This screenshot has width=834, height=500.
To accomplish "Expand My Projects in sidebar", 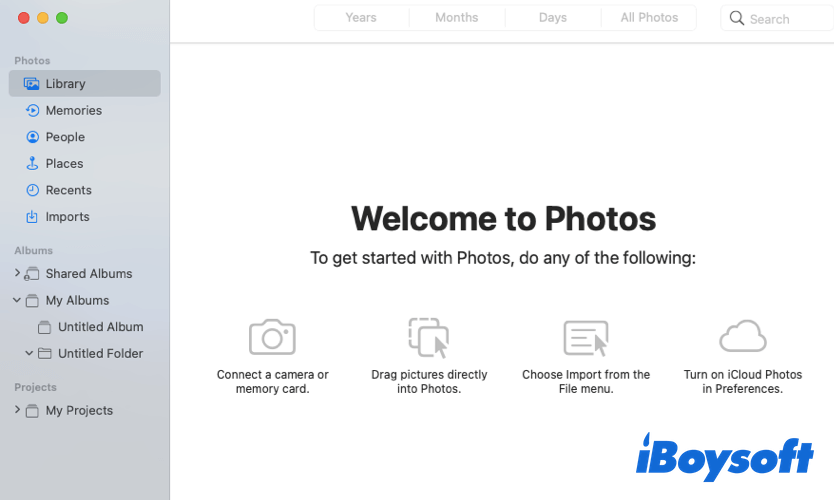I will click(17, 410).
